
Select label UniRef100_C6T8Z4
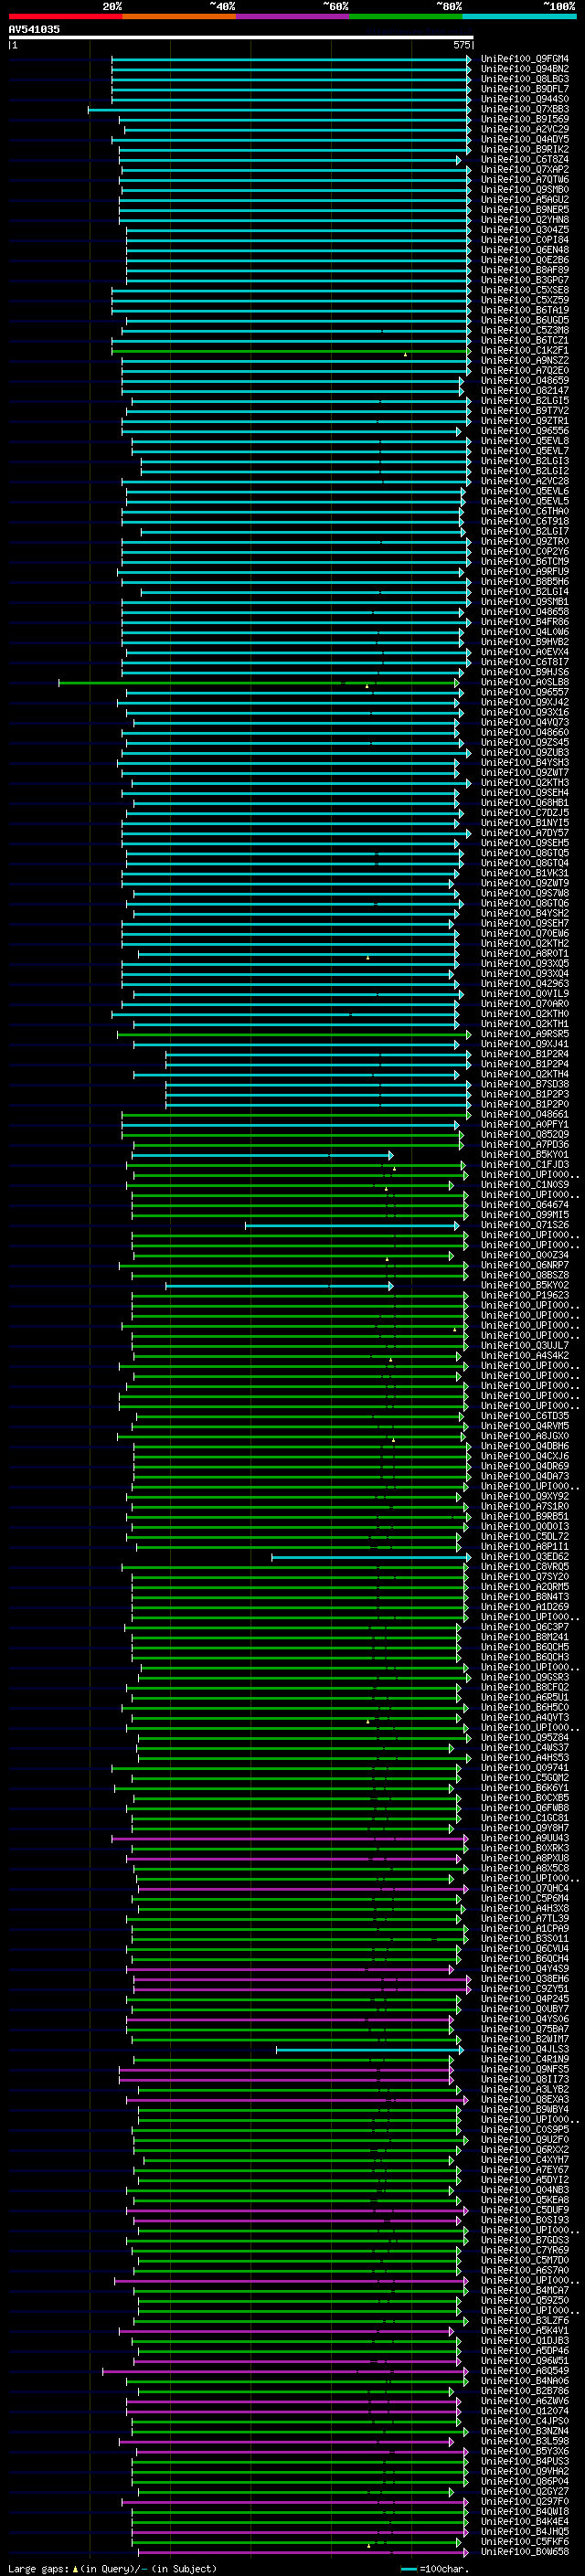[x=525, y=159]
